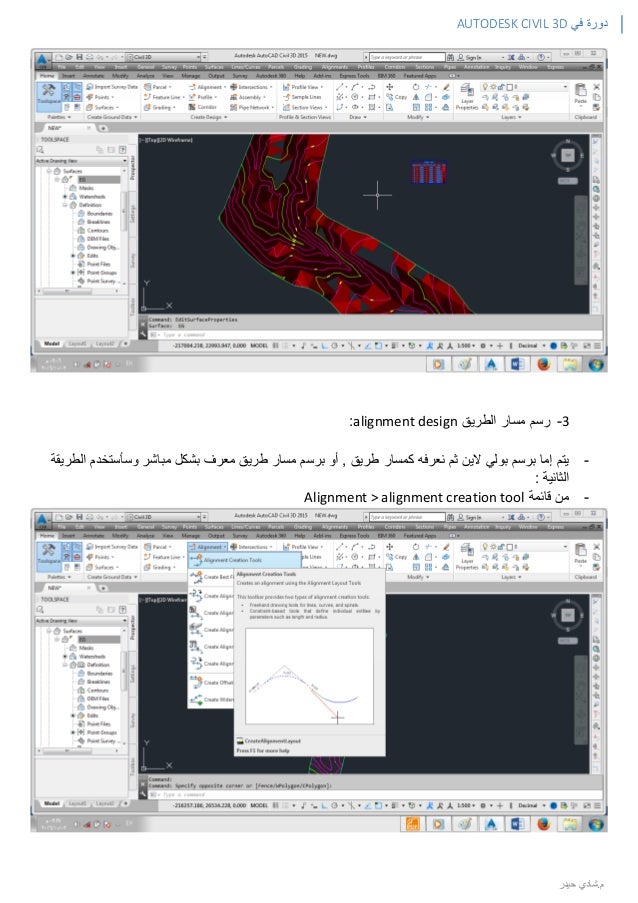638x903 pixels.
Task: Pick Create Widening entry in Alignment dropdown
Action: [211, 700]
